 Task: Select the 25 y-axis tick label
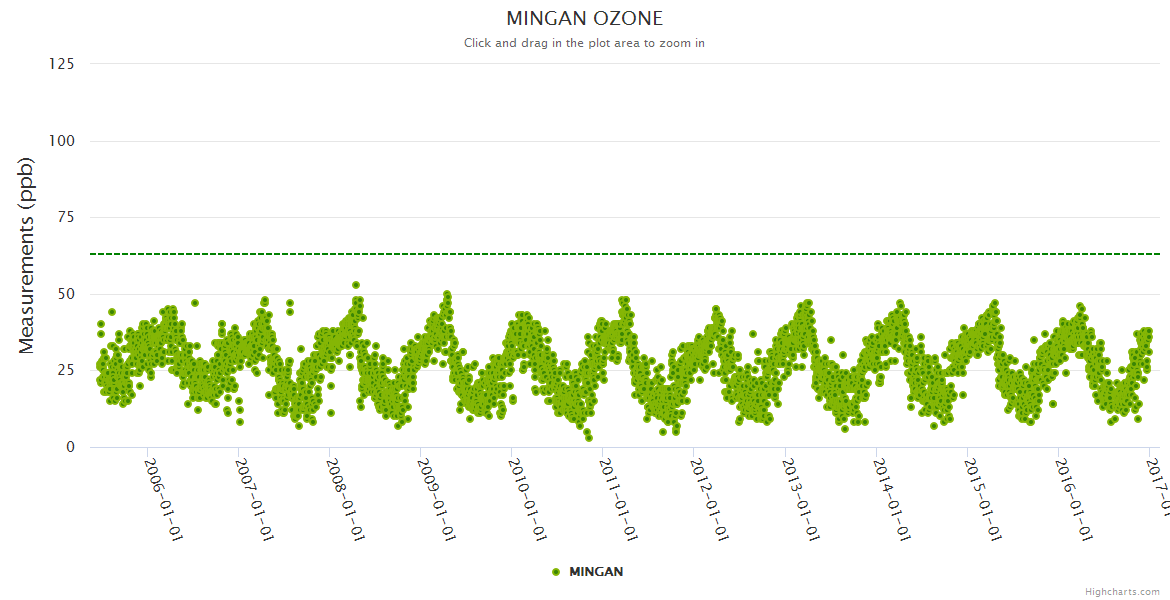pos(65,370)
